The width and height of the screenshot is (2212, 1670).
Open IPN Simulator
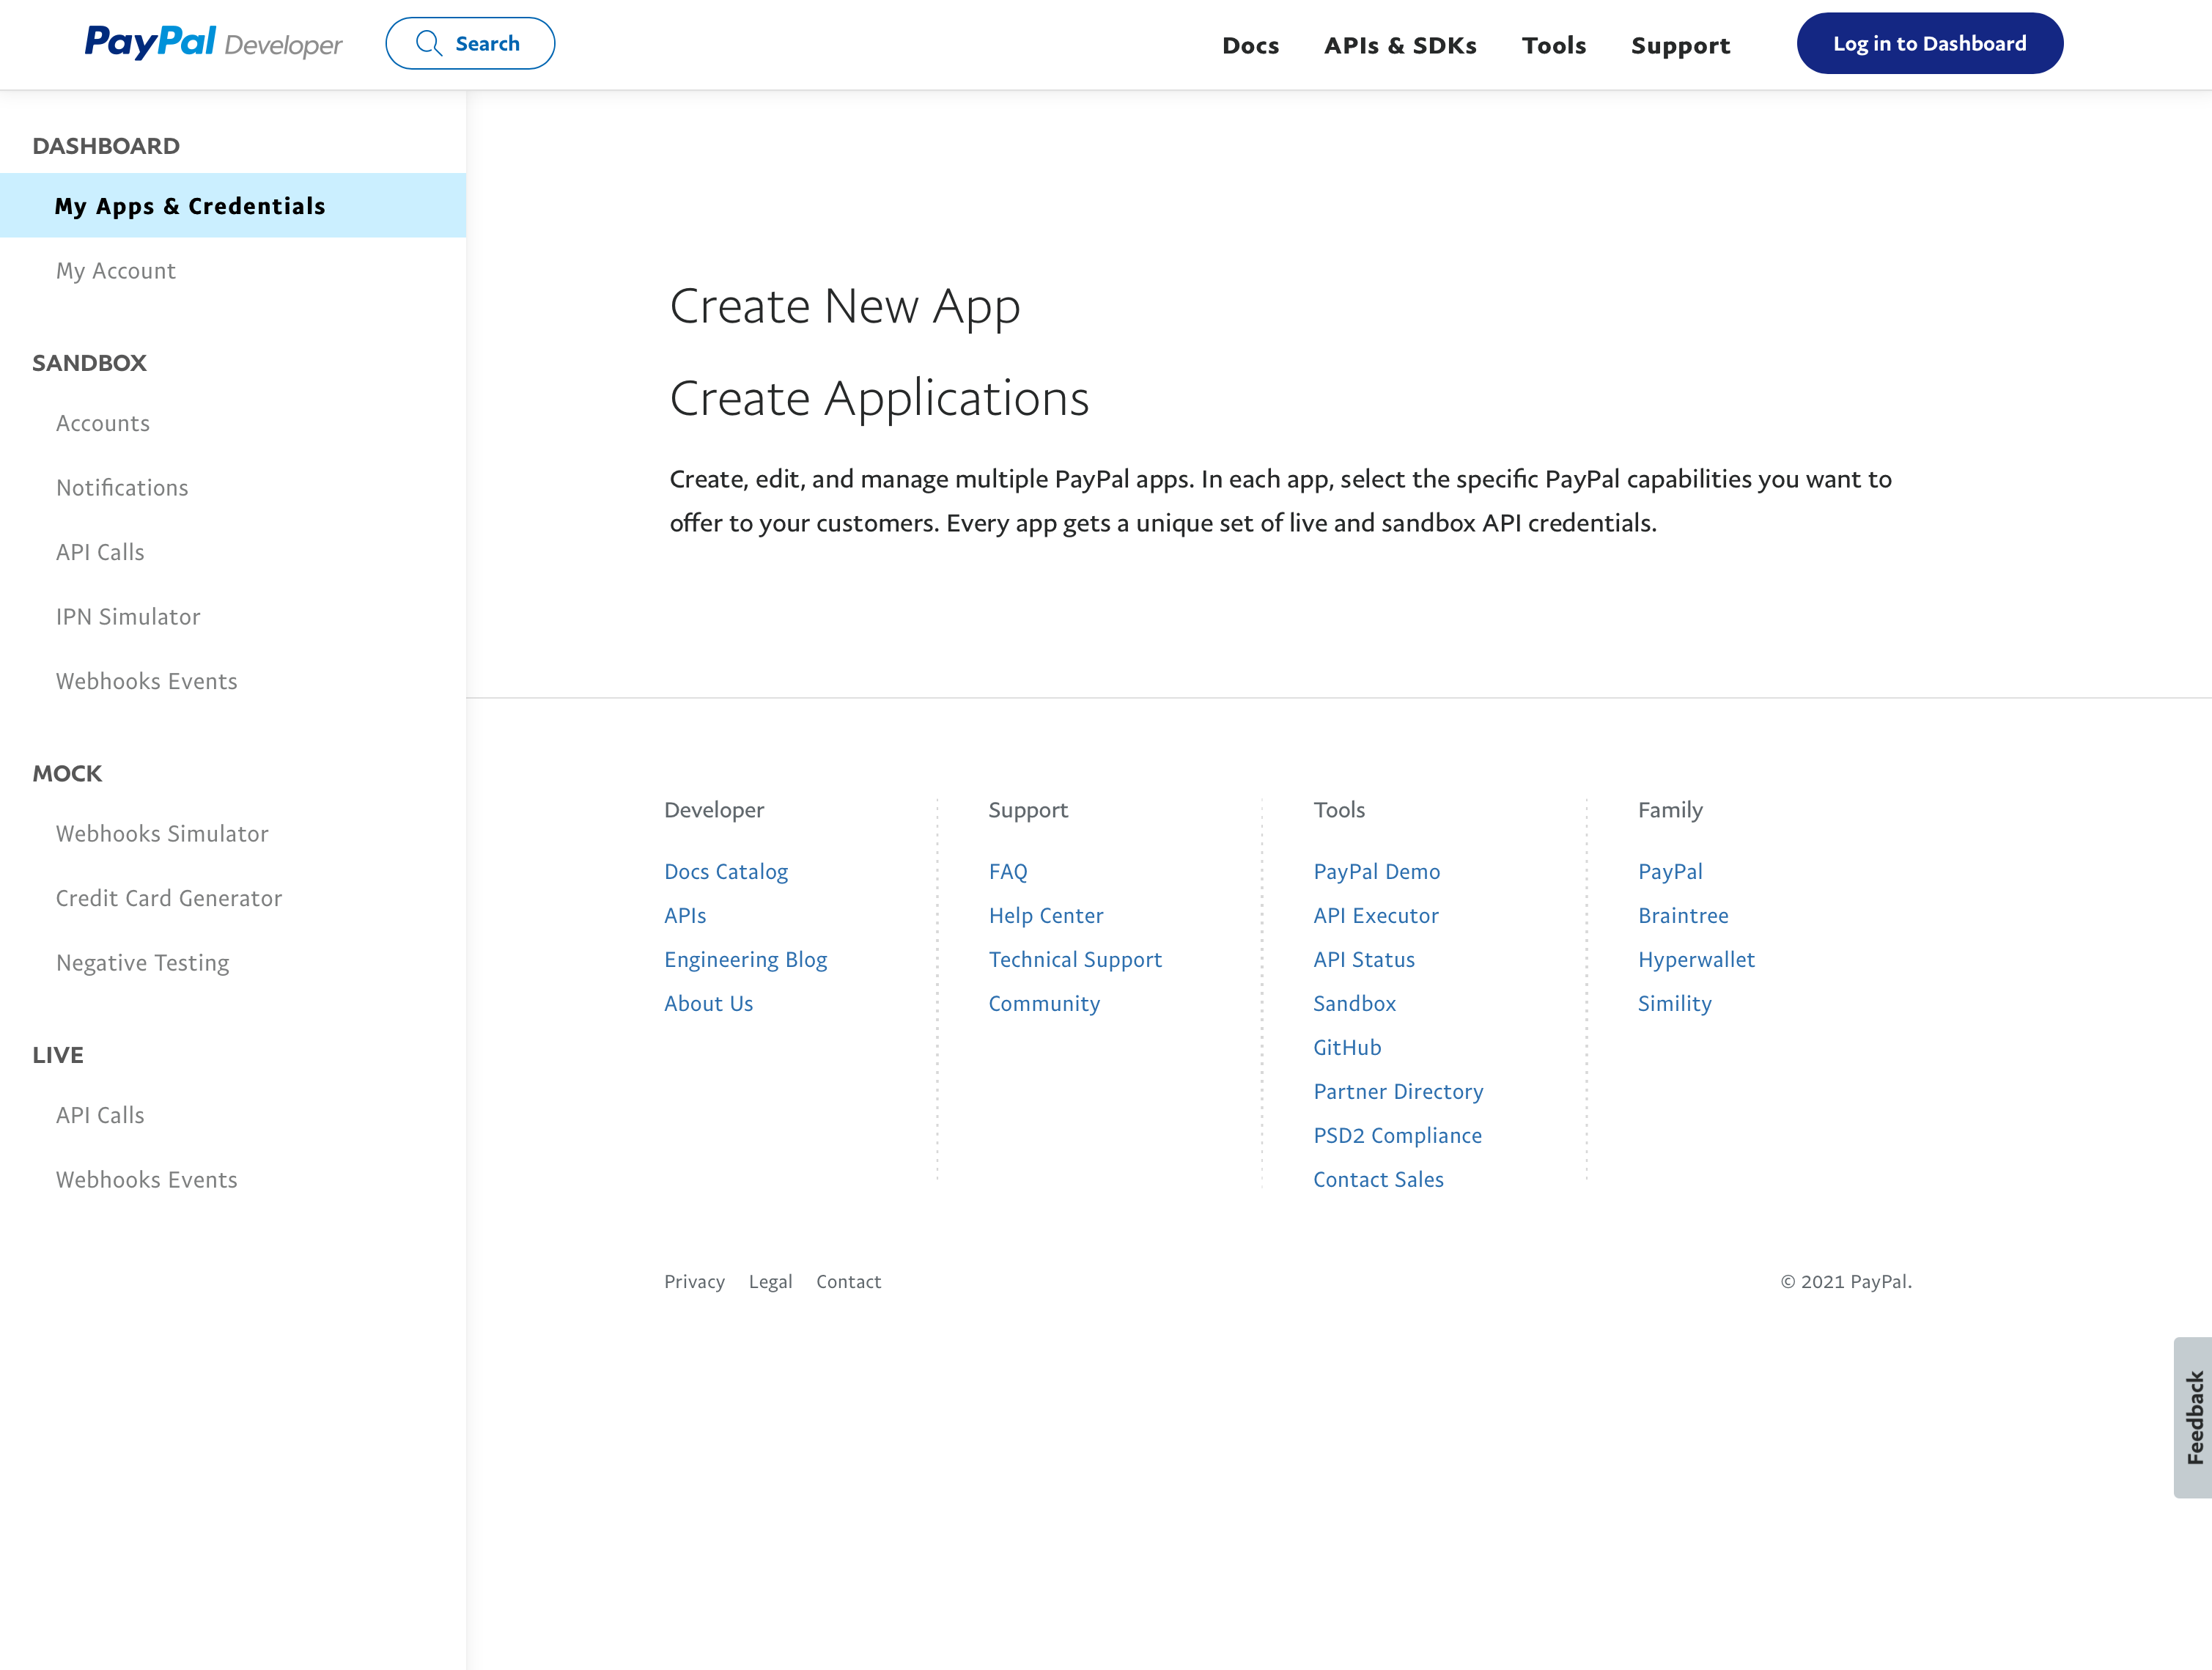point(128,617)
